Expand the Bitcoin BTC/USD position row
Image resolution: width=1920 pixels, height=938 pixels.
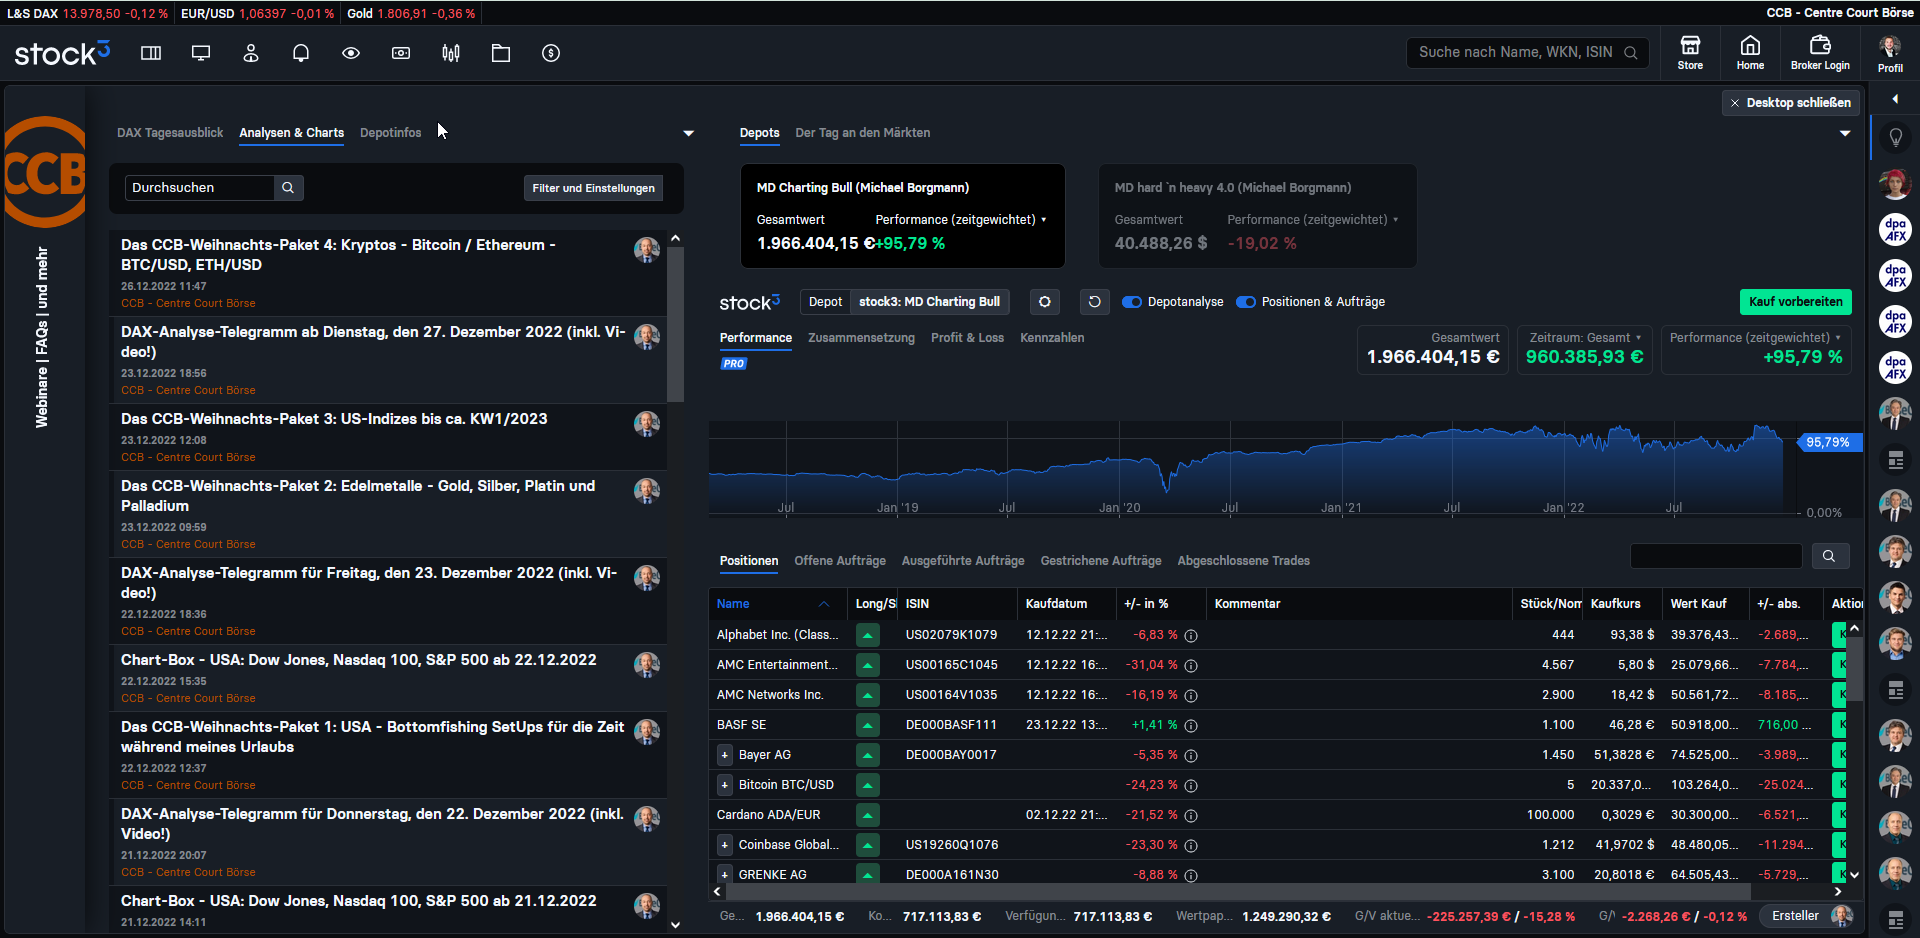(x=725, y=785)
